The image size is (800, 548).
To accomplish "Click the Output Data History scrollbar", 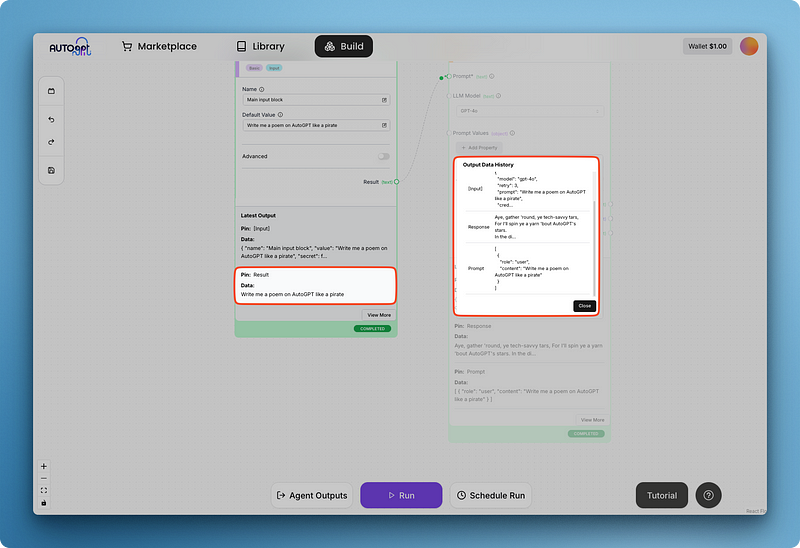I will (x=594, y=247).
